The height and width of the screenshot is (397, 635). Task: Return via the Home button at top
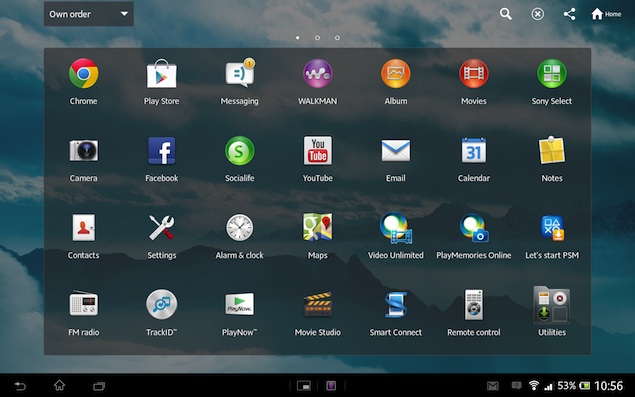click(606, 14)
